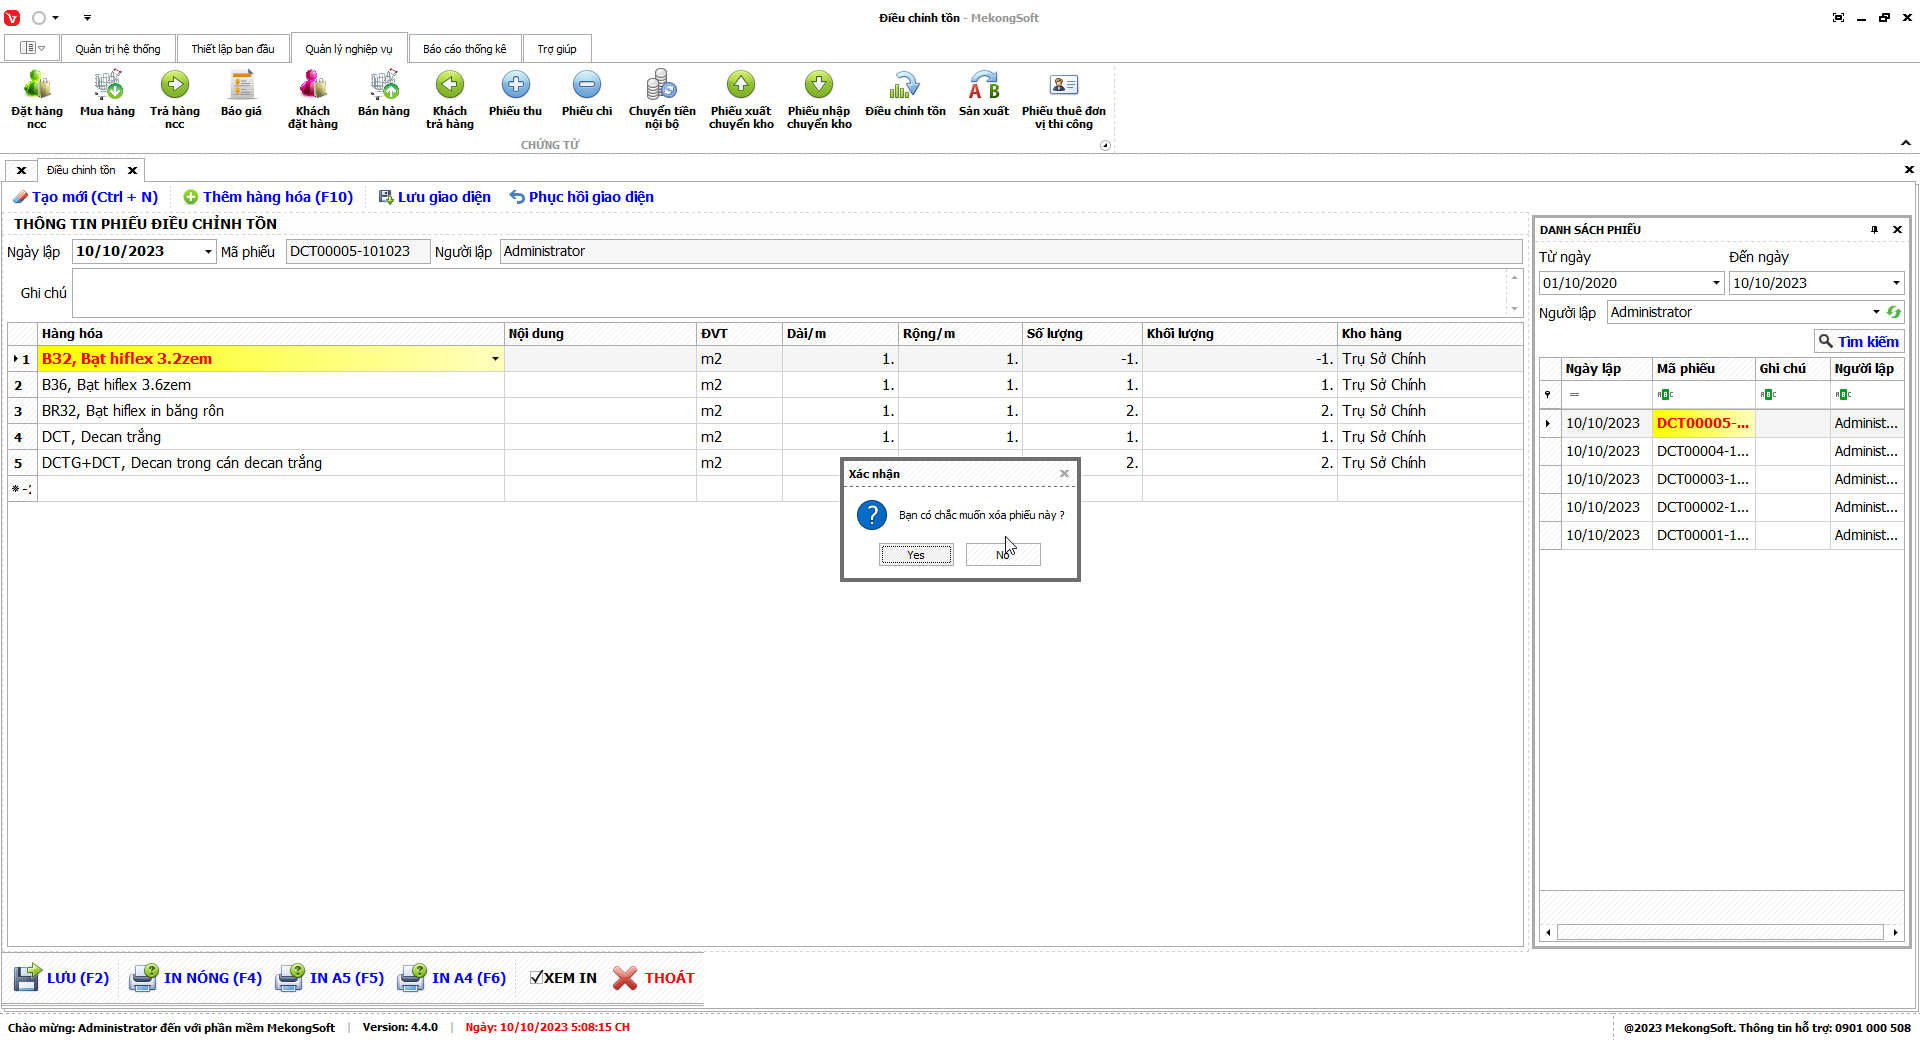Collapse the ribbon with the chevron arrow

1906,143
